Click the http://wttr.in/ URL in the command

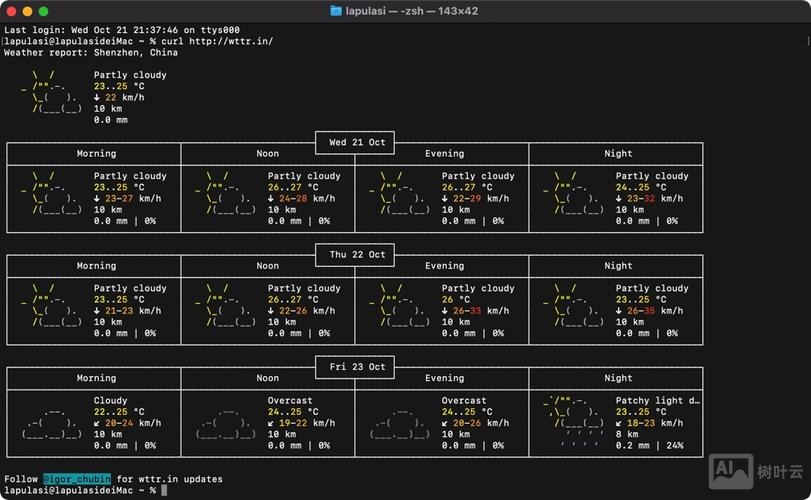click(231, 41)
